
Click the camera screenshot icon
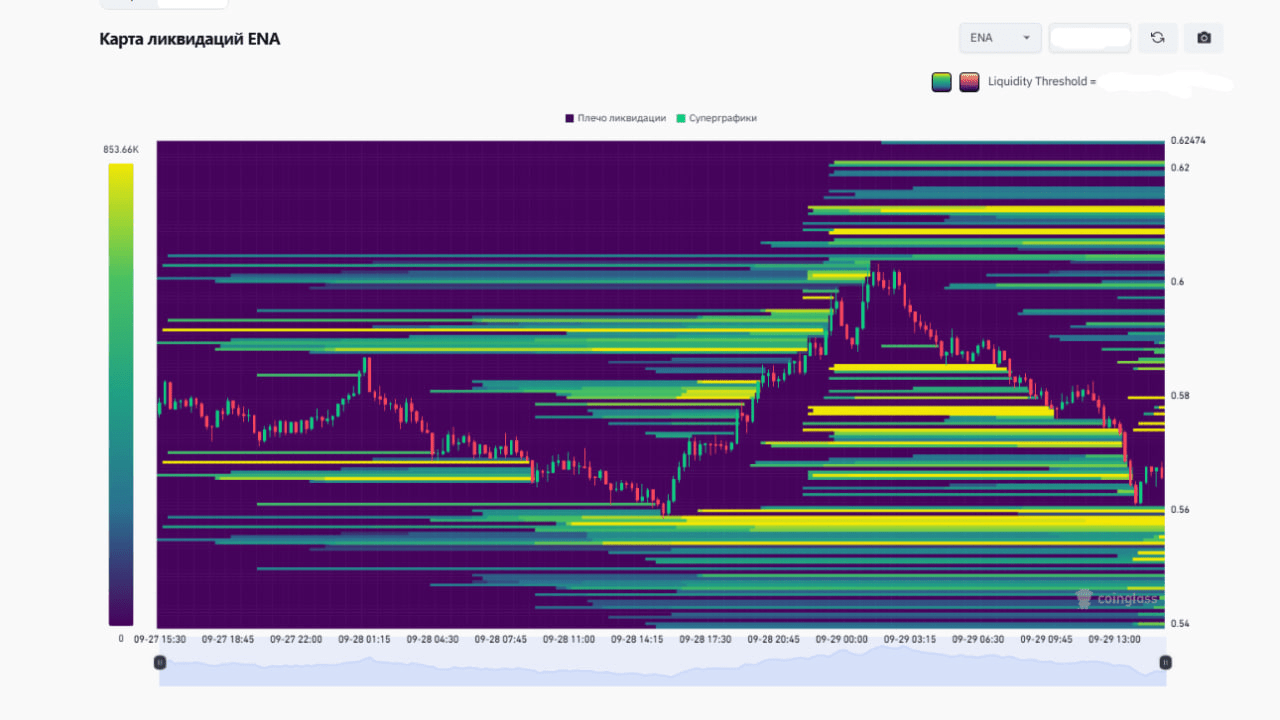(1203, 38)
